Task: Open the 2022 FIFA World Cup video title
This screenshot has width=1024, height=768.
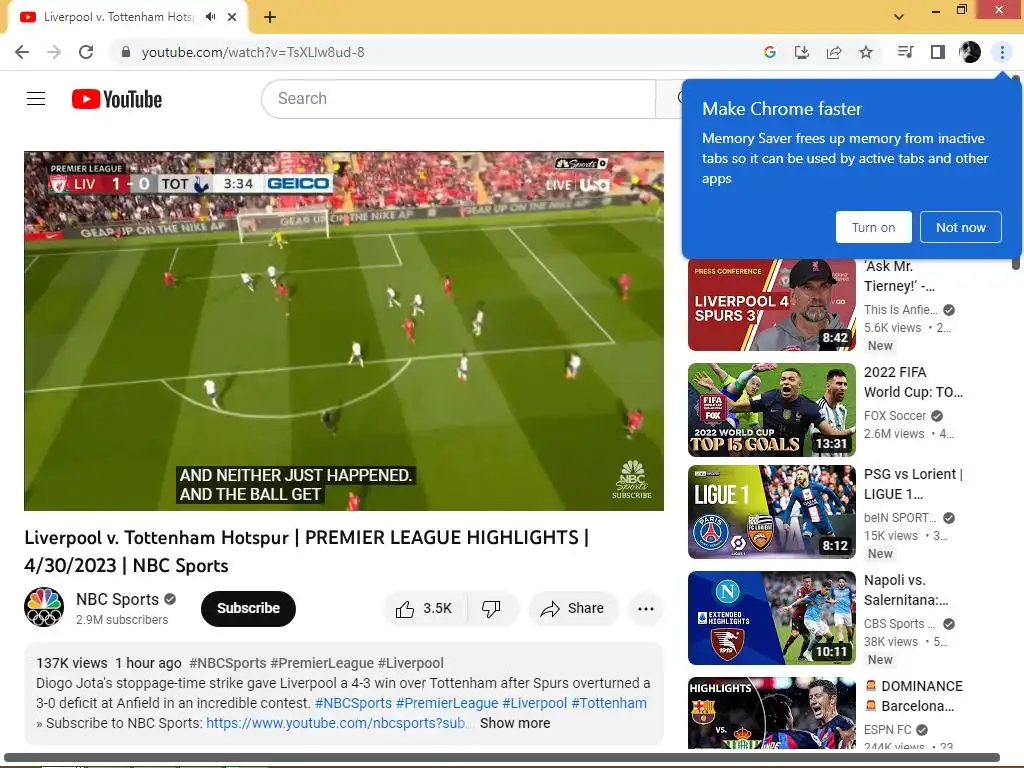Action: (x=913, y=382)
